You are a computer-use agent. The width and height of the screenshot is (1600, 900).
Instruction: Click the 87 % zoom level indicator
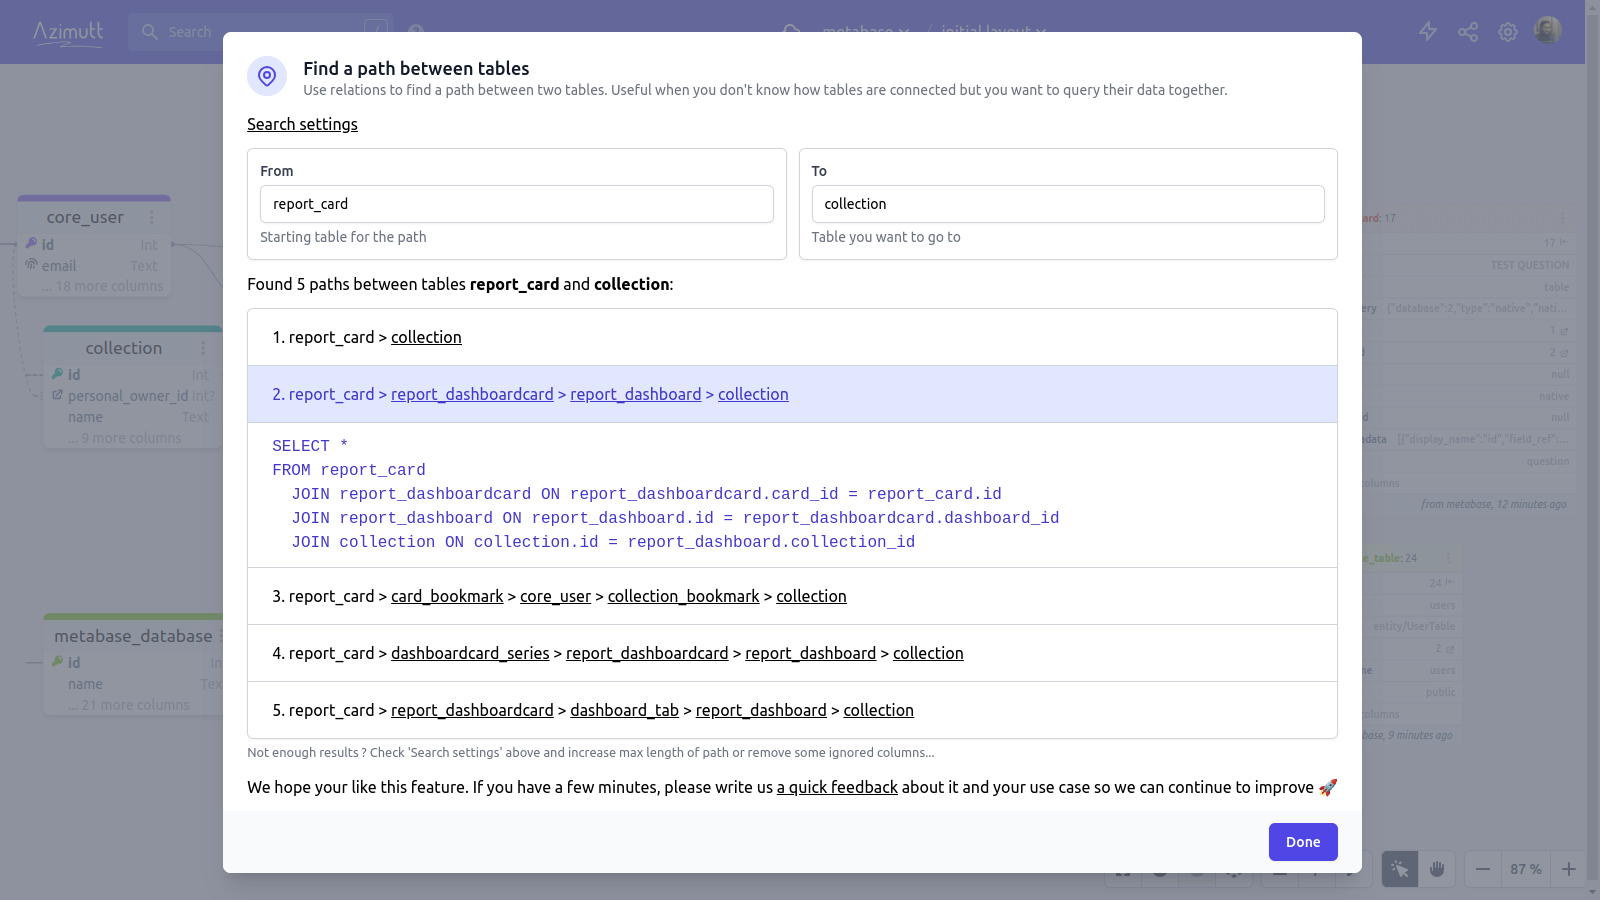[1525, 869]
